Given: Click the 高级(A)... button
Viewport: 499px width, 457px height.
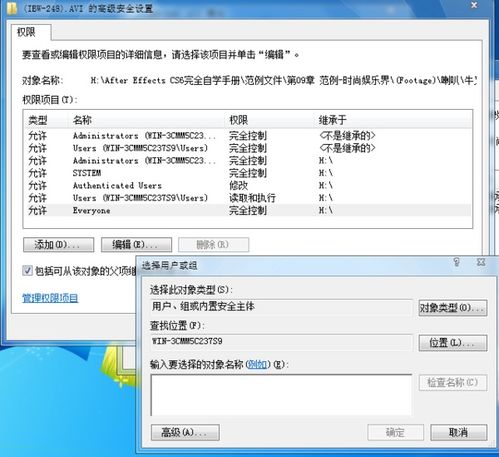Looking at the screenshot, I should coord(185,433).
